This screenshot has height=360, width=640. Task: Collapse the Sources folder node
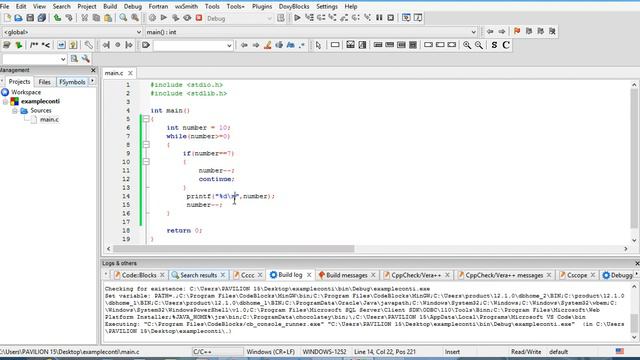[x=15, y=111]
